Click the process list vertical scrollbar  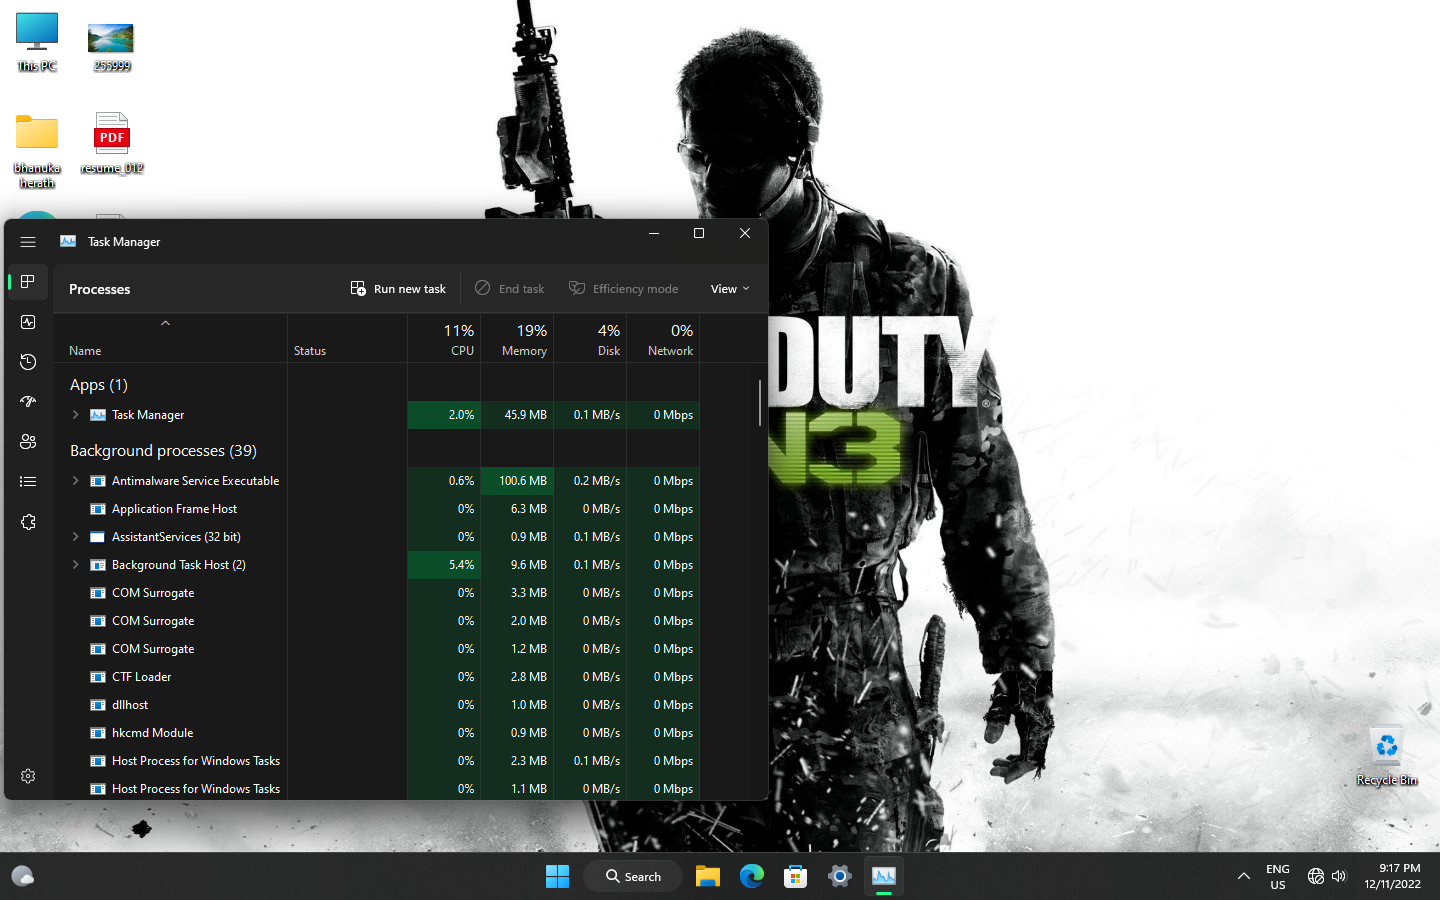[x=760, y=403]
